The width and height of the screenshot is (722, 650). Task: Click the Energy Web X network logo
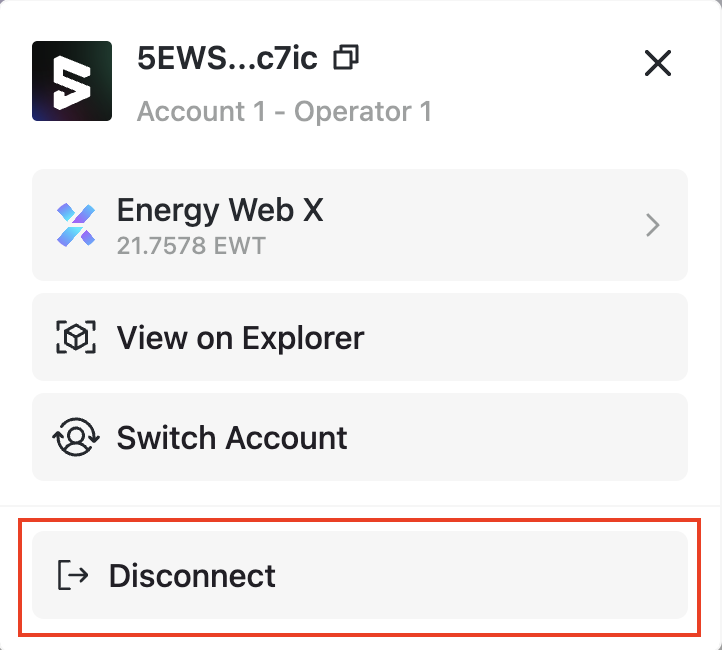[x=76, y=225]
